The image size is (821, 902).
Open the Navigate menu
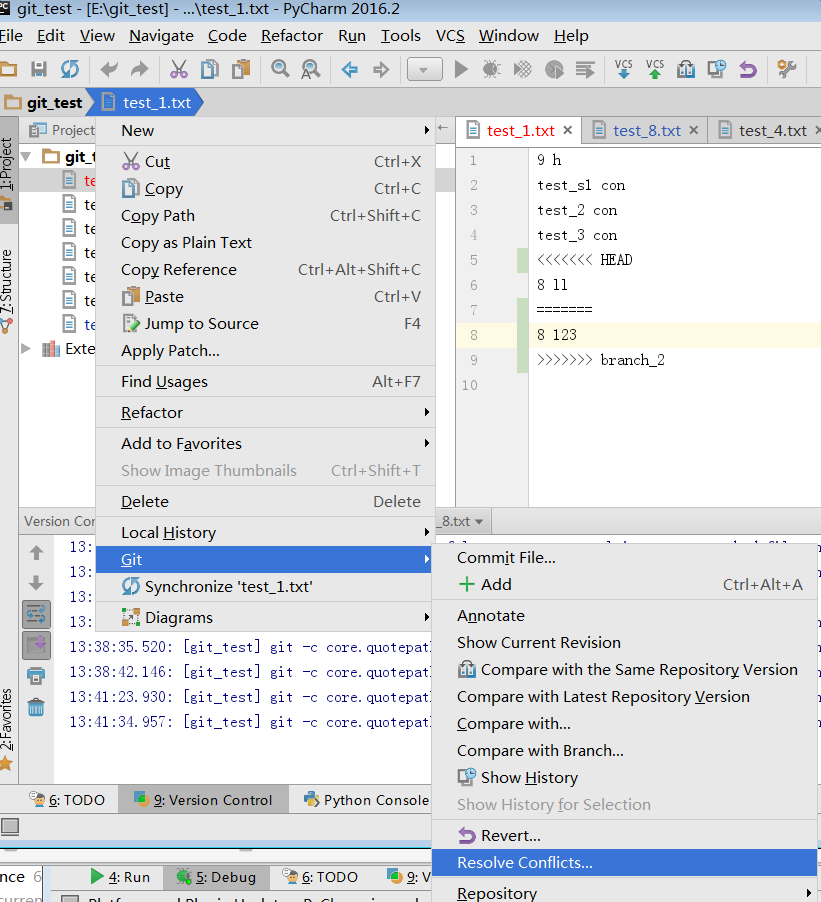[x=161, y=36]
